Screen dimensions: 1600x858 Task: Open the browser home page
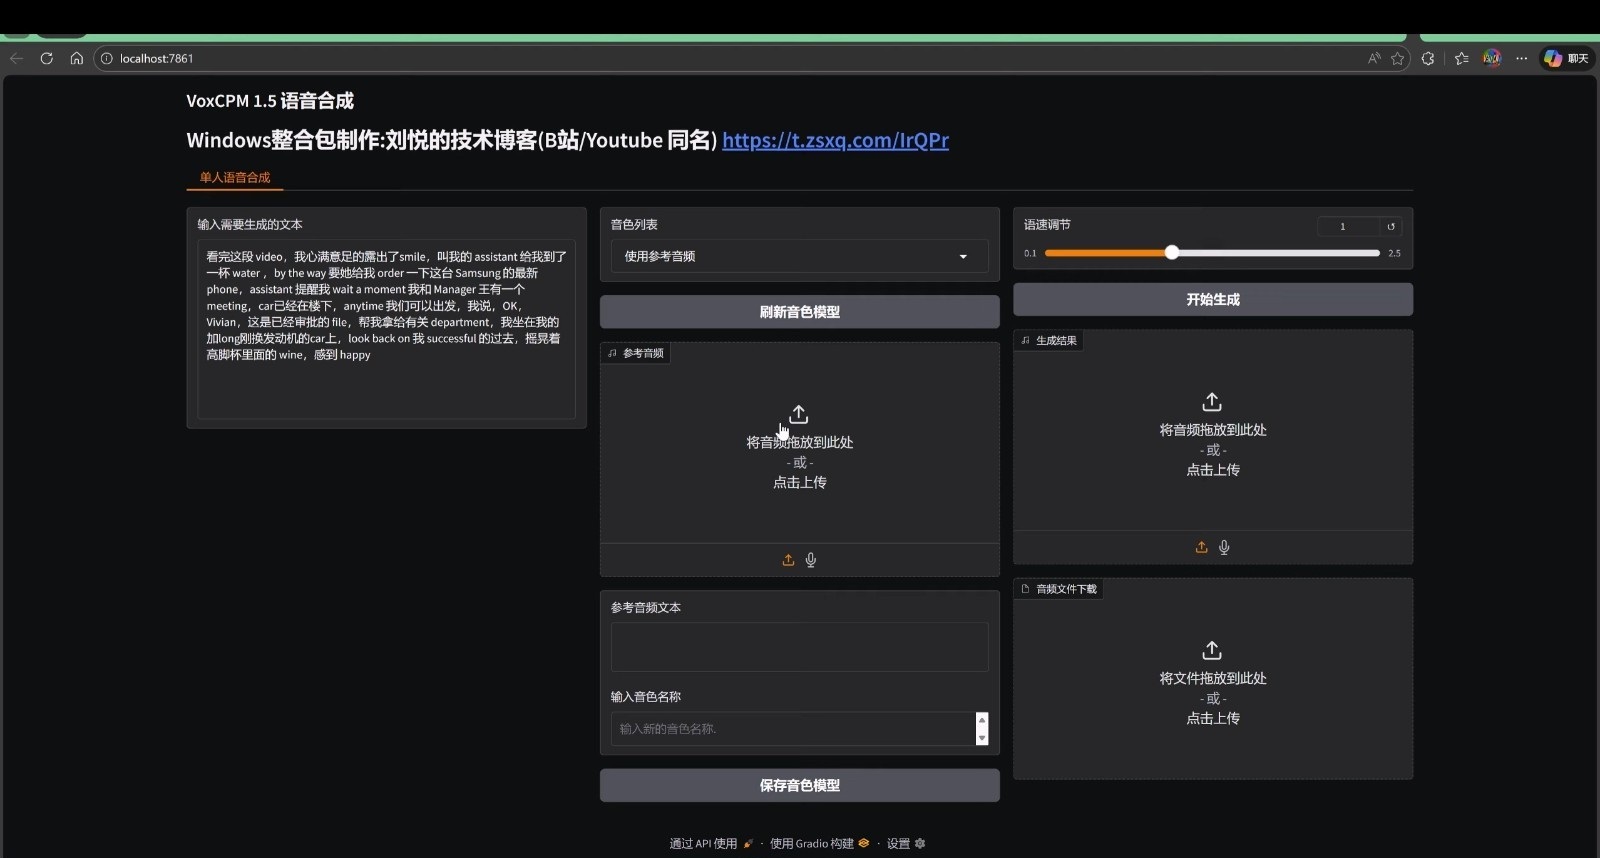[x=76, y=58]
